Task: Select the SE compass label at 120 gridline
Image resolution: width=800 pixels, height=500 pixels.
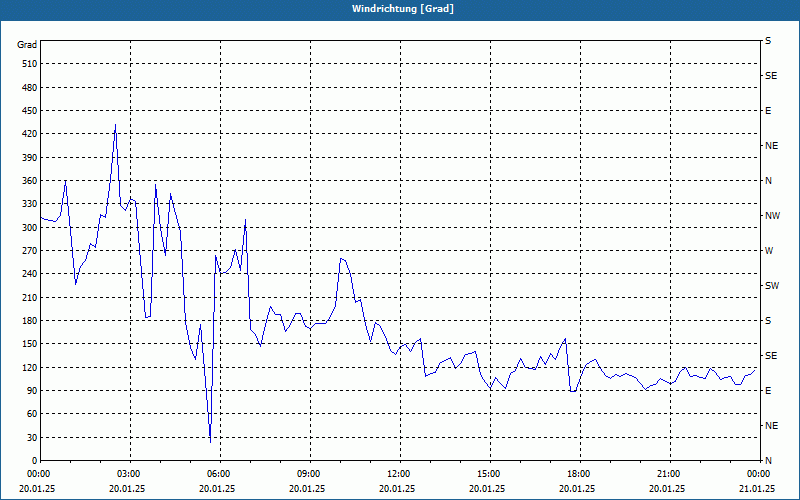Action: coord(771,356)
